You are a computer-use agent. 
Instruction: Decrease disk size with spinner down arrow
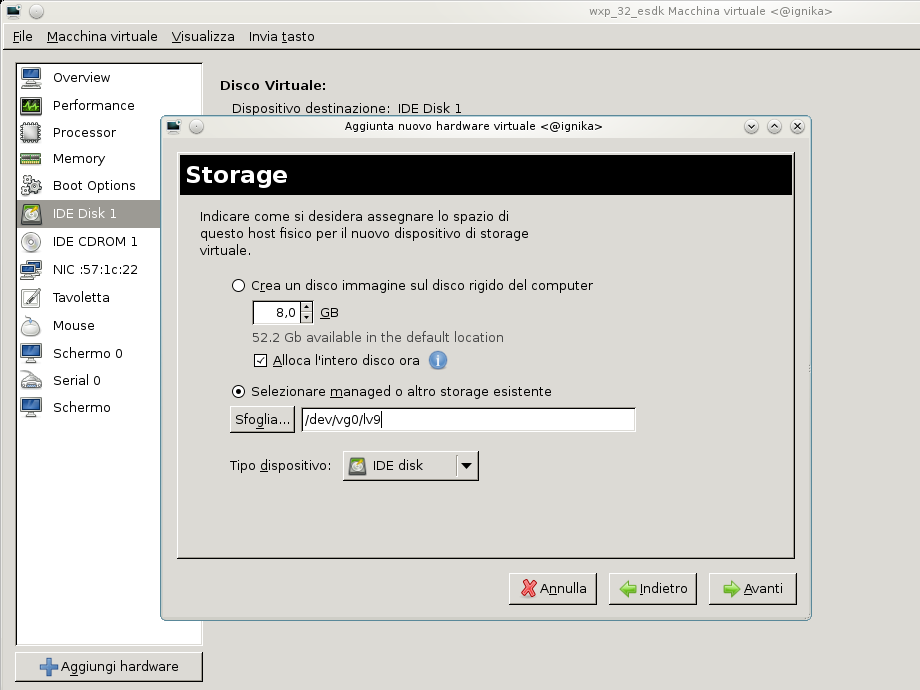307,318
